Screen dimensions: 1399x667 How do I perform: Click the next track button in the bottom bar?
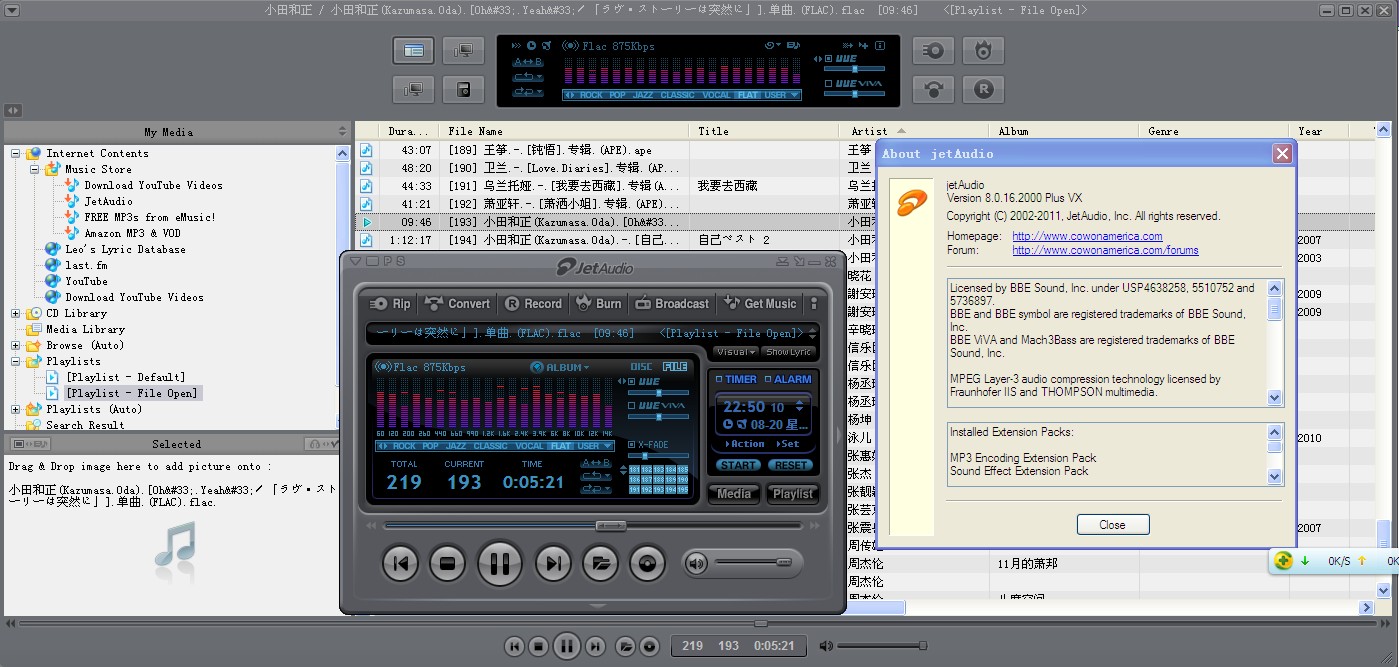[x=594, y=646]
